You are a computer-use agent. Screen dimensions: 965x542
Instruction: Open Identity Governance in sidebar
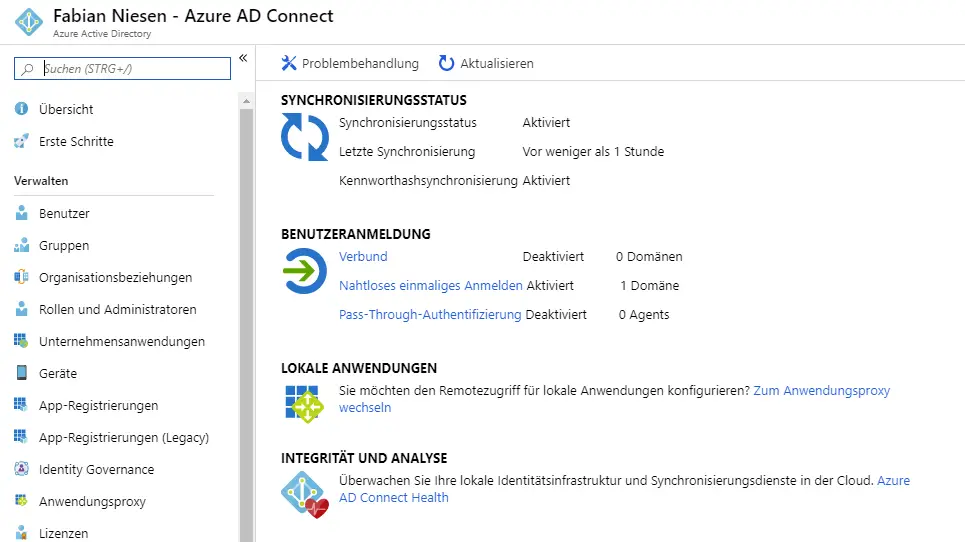(97, 469)
